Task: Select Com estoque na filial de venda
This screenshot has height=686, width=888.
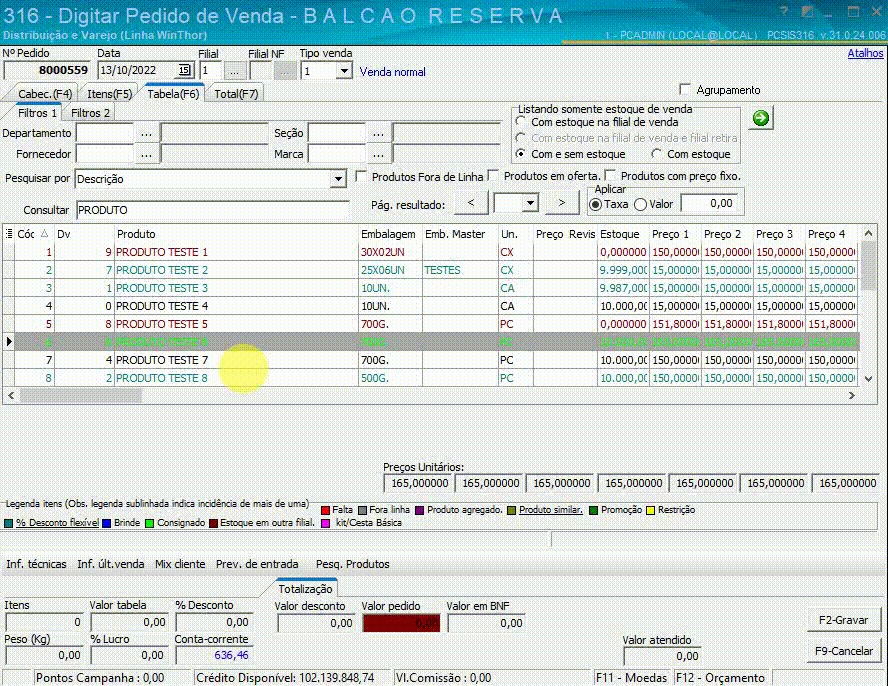Action: point(520,122)
